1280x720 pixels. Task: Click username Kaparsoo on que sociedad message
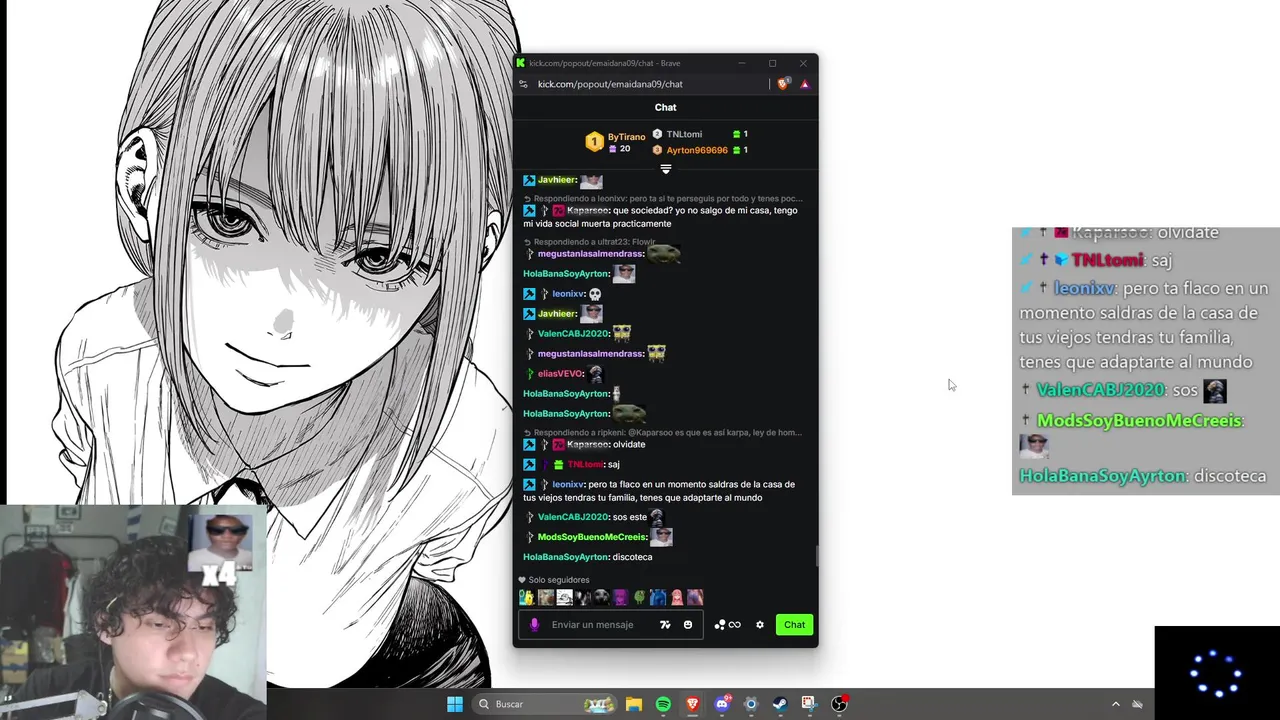pyautogui.click(x=587, y=211)
